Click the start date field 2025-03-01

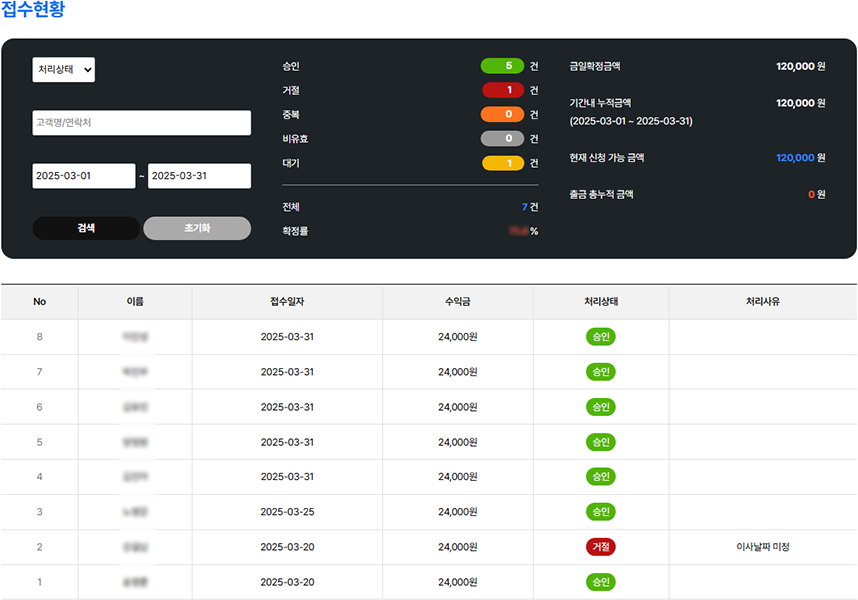pyautogui.click(x=84, y=176)
